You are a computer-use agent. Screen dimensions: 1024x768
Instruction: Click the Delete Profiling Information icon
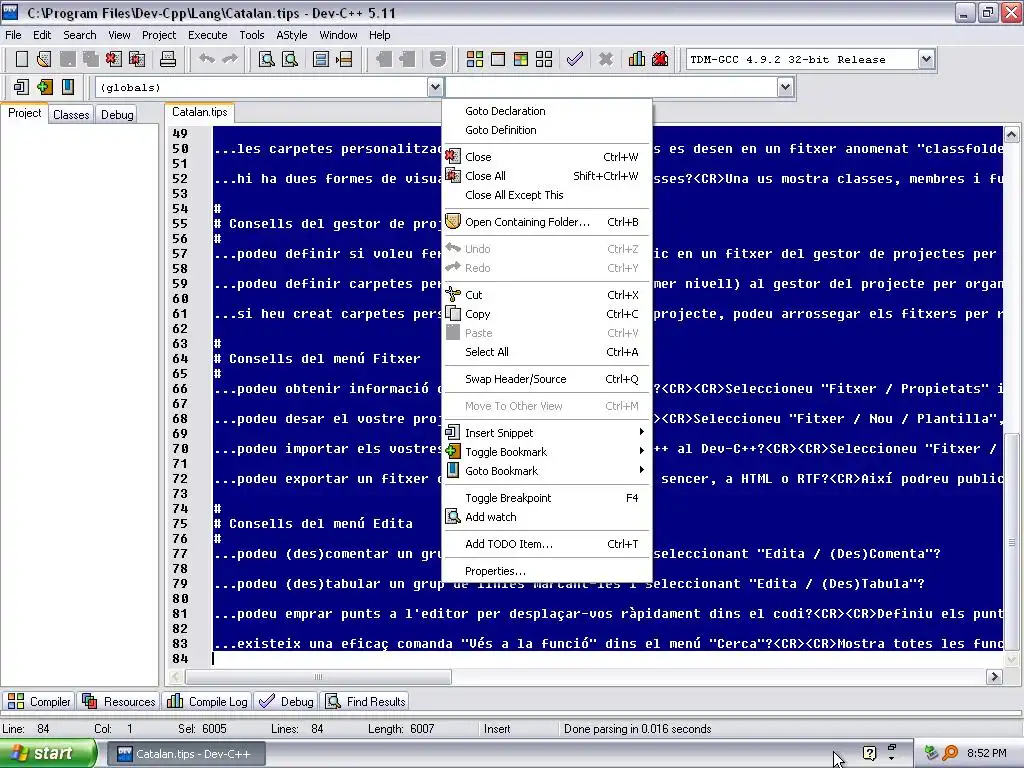pyautogui.click(x=660, y=59)
